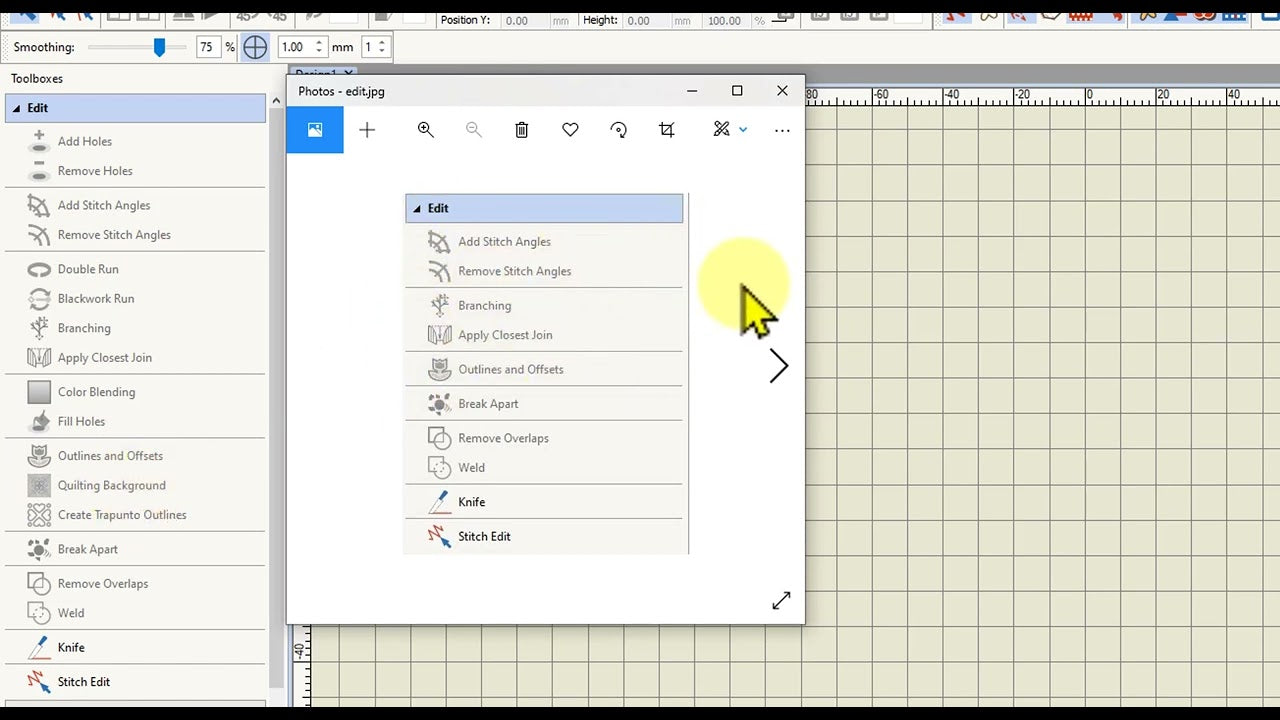
Task: Click Add Stitch Angles in the overlay menu
Action: click(504, 241)
